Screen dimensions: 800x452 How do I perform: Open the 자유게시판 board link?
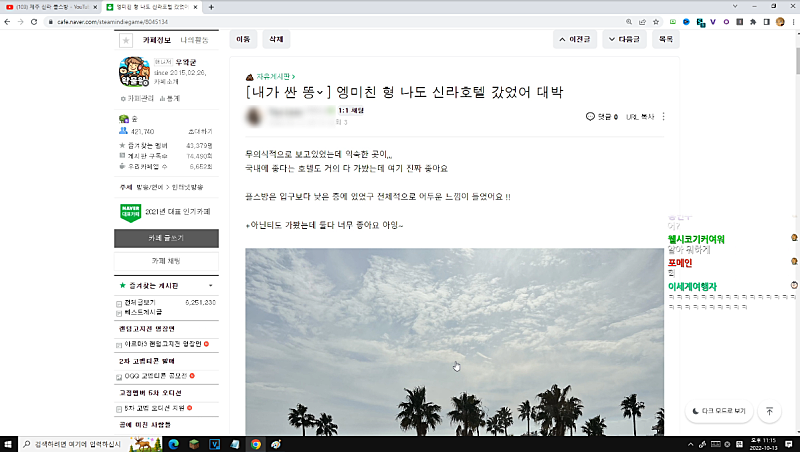pyautogui.click(x=276, y=77)
